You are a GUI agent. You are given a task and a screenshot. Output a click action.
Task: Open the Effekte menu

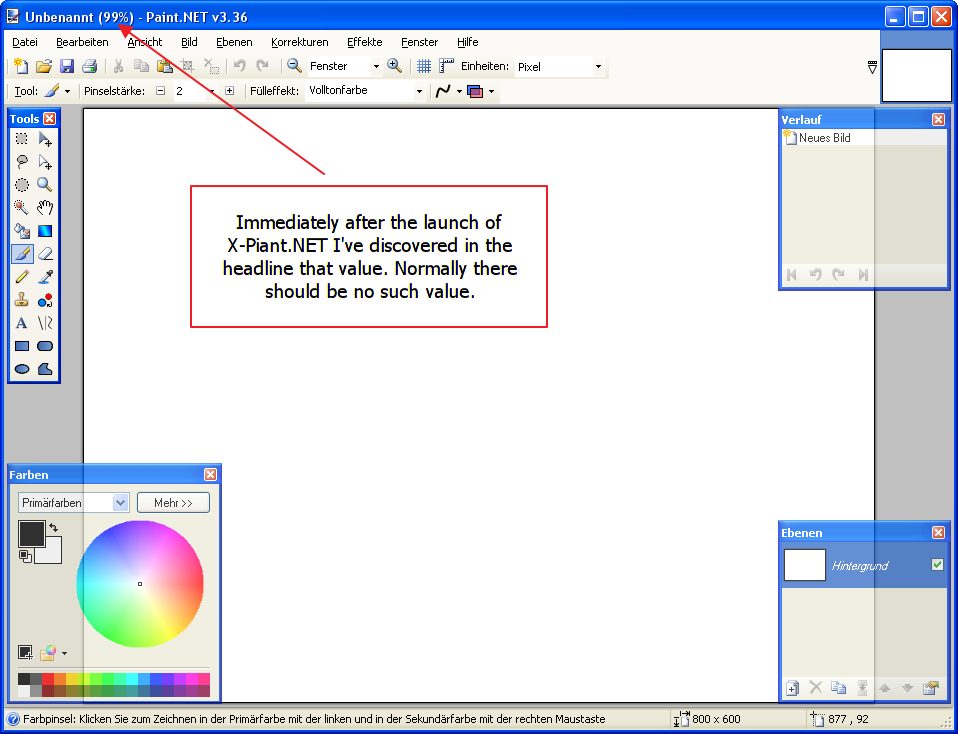click(x=365, y=42)
